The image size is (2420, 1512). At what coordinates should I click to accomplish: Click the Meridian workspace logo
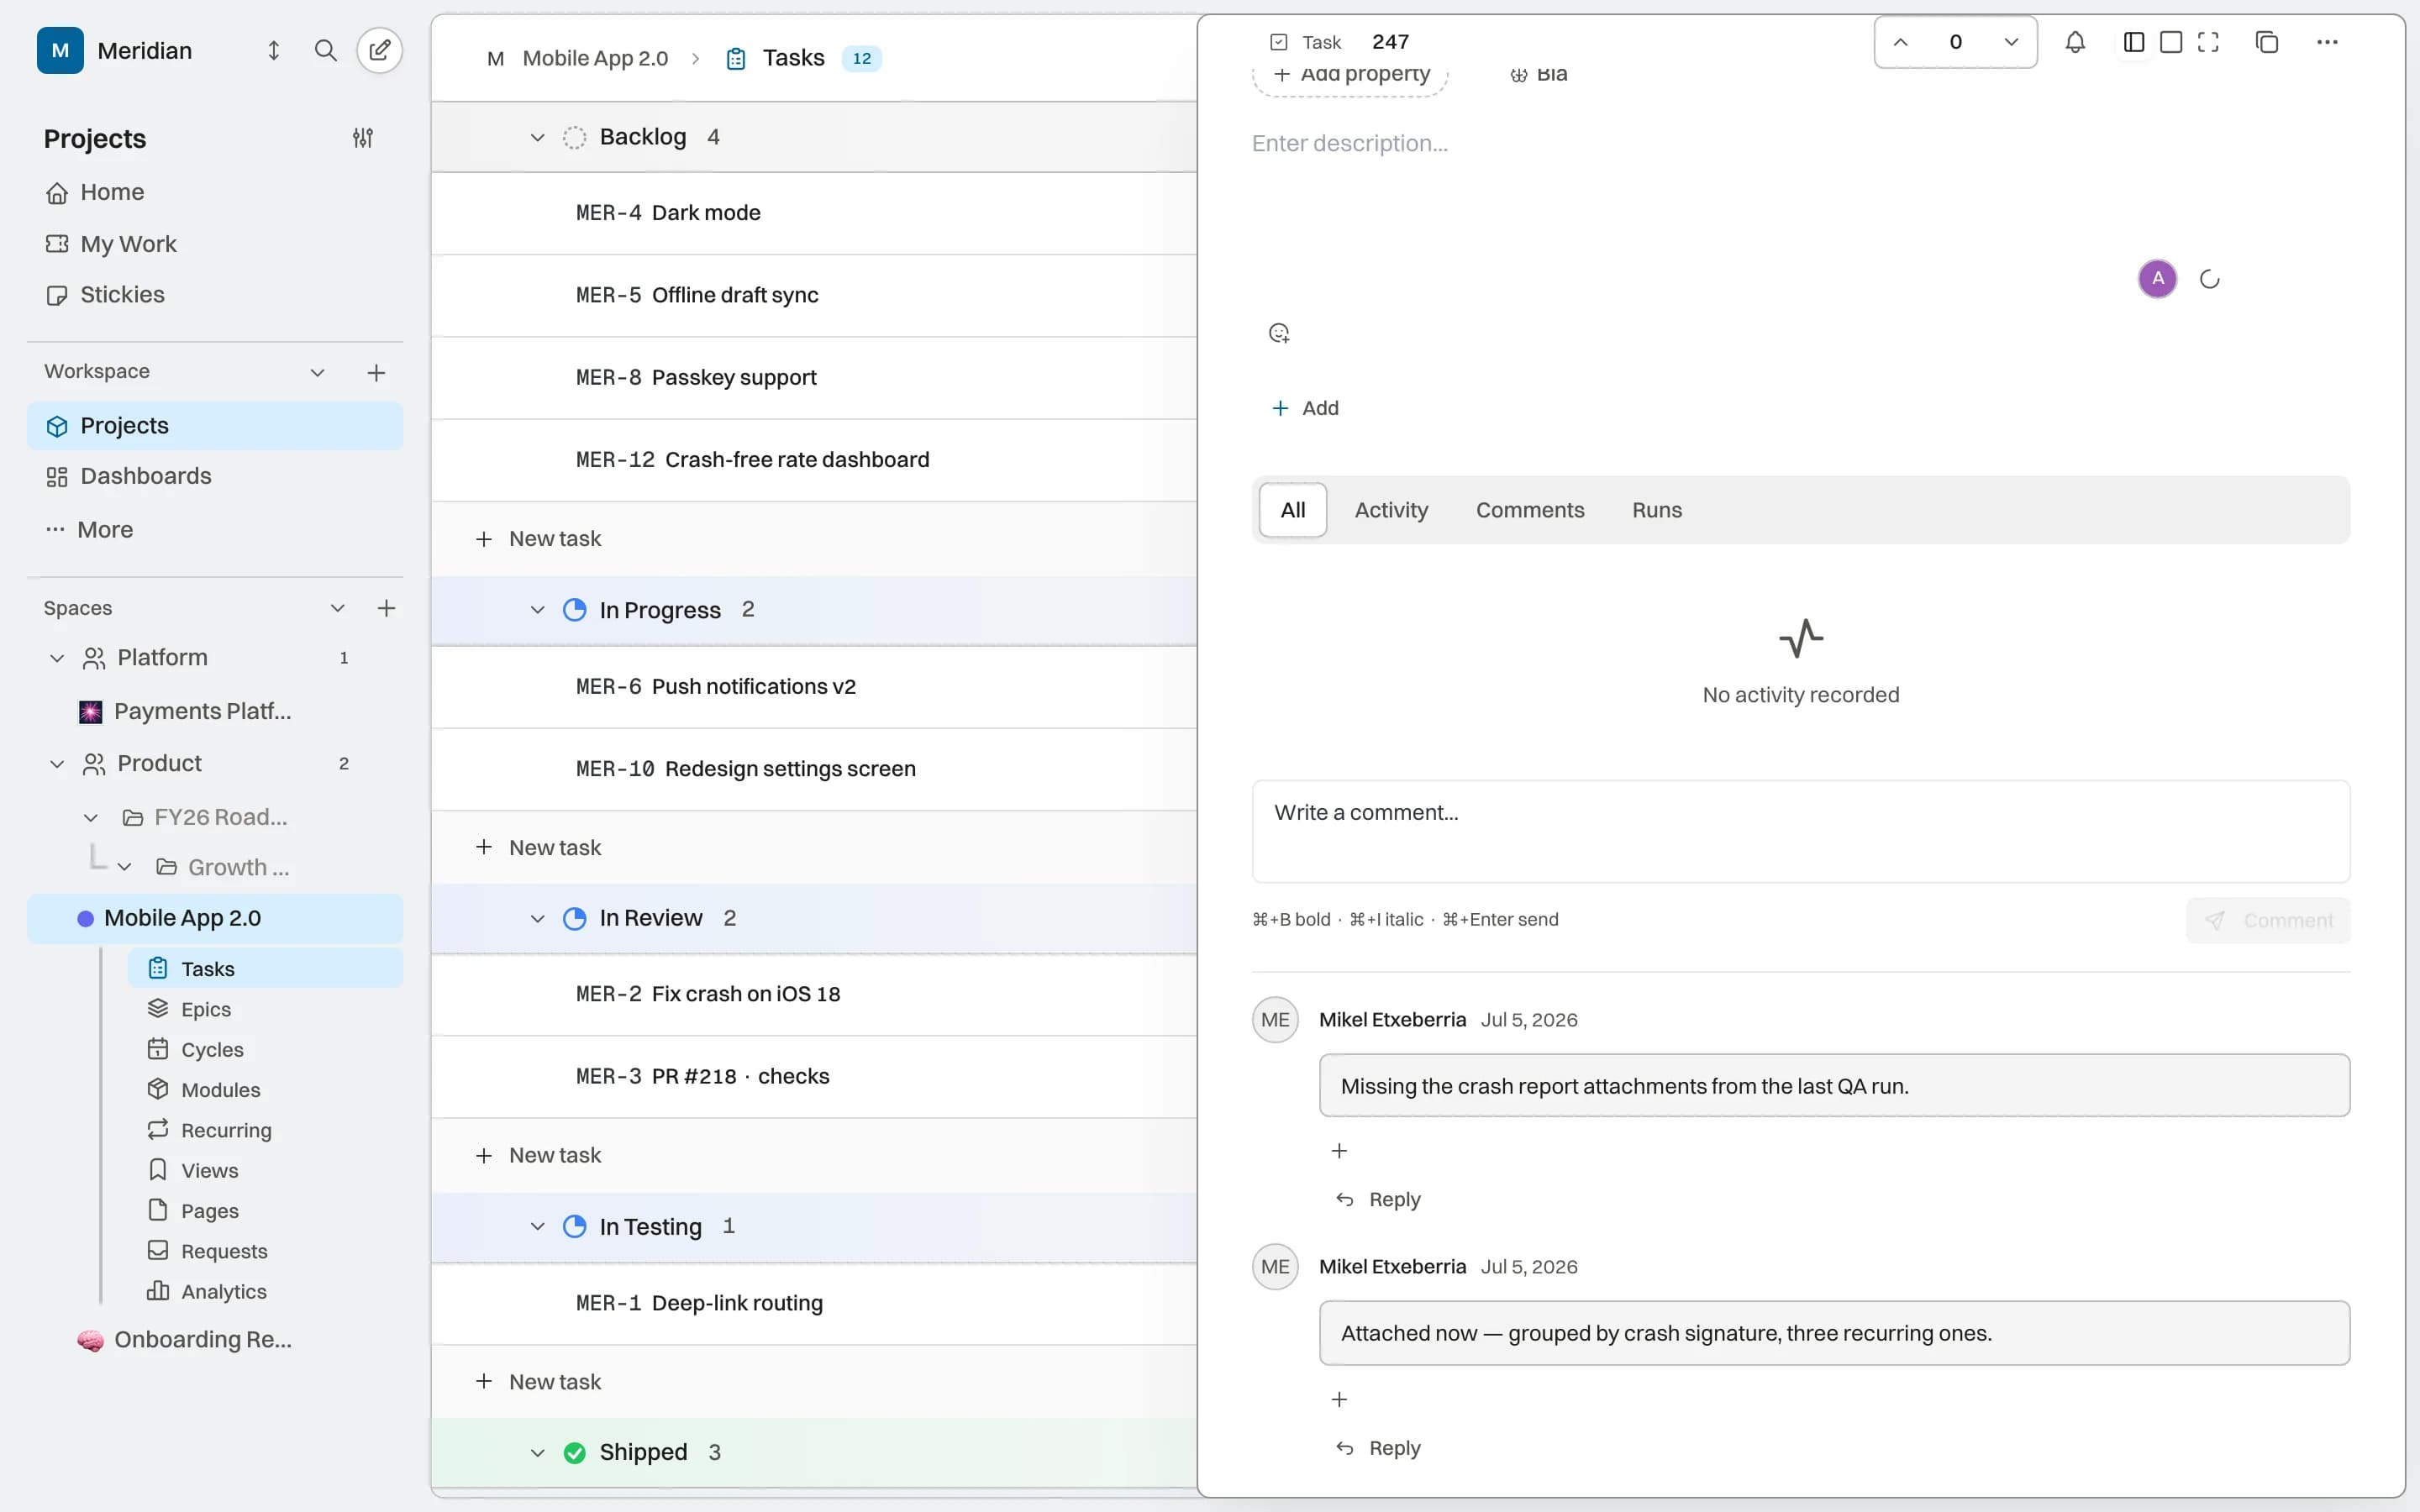click(x=60, y=50)
